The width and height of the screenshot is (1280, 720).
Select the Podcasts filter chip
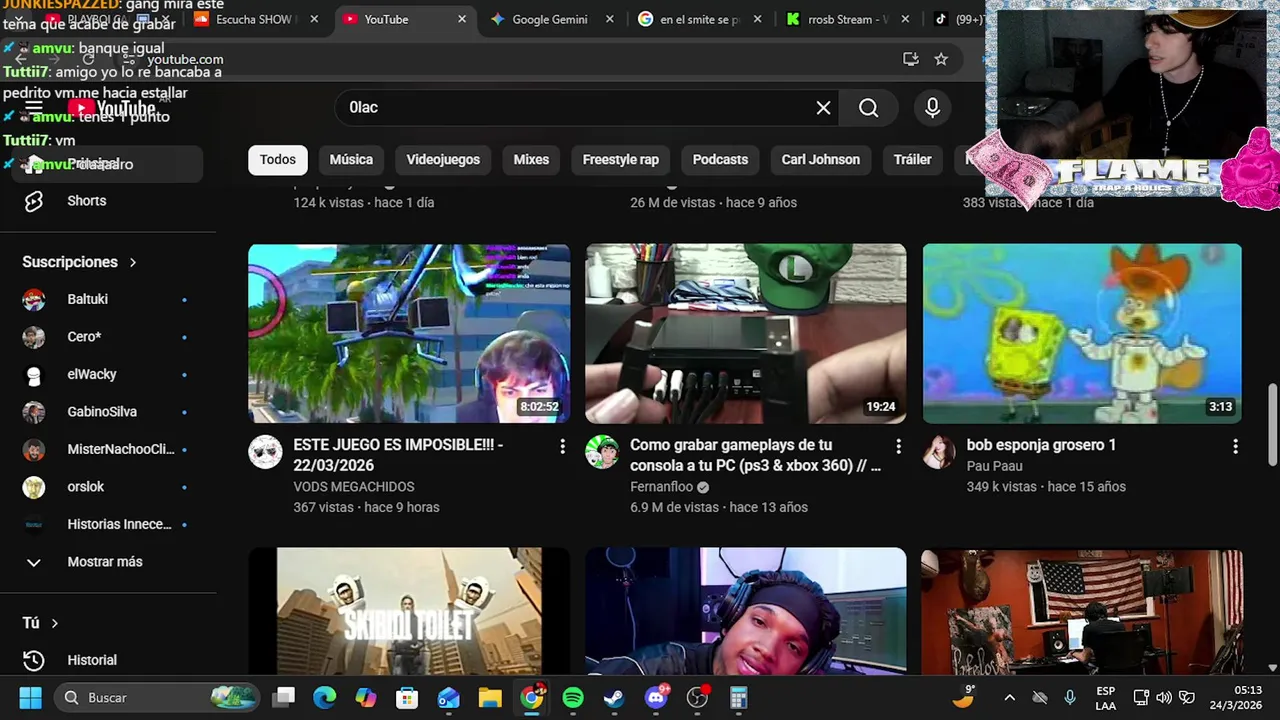pyautogui.click(x=720, y=159)
